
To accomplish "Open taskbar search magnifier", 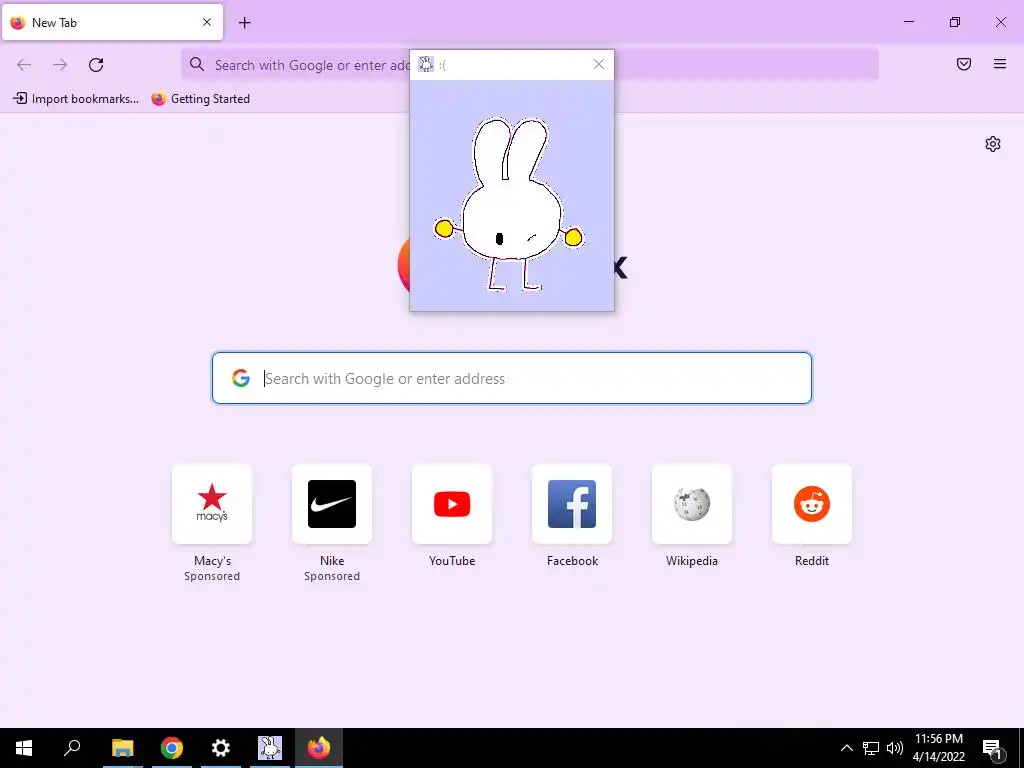I will pos(72,748).
